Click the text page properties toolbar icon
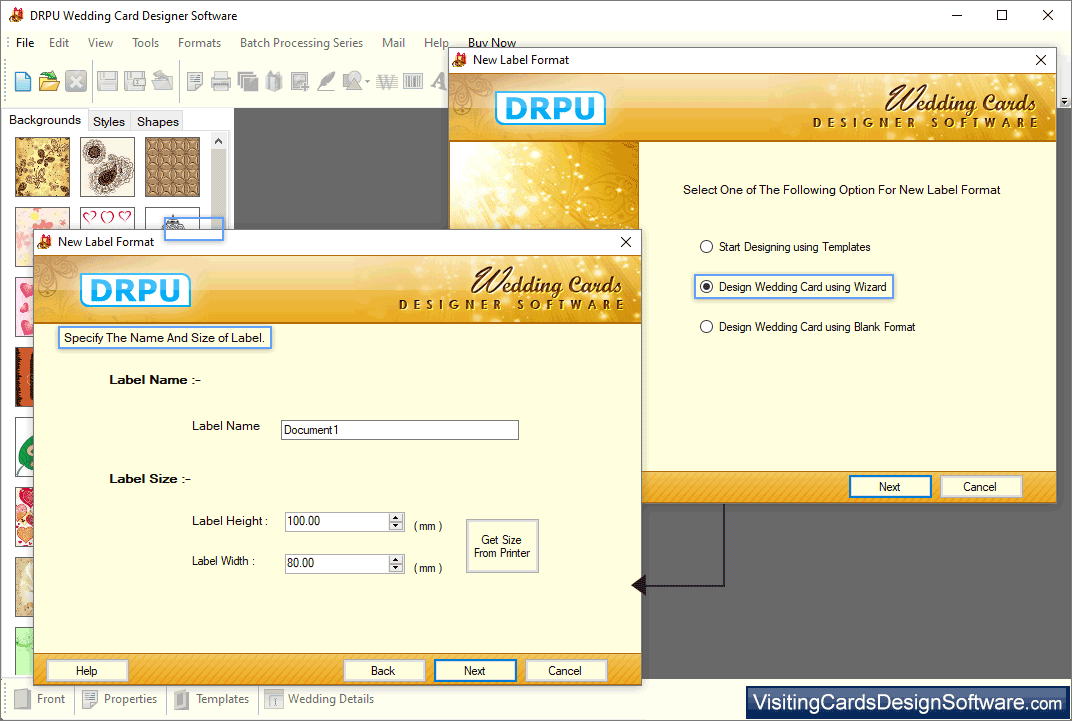Image resolution: width=1072 pixels, height=721 pixels. 195,81
